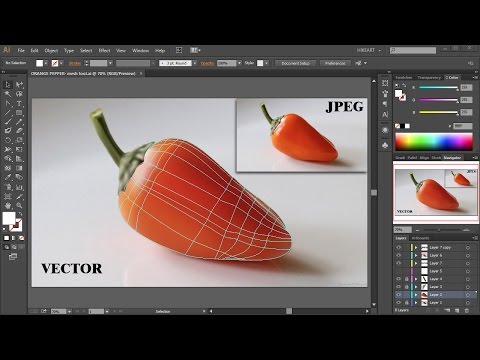Open the Effect menu
The height and width of the screenshot is (360, 480).
(104, 50)
